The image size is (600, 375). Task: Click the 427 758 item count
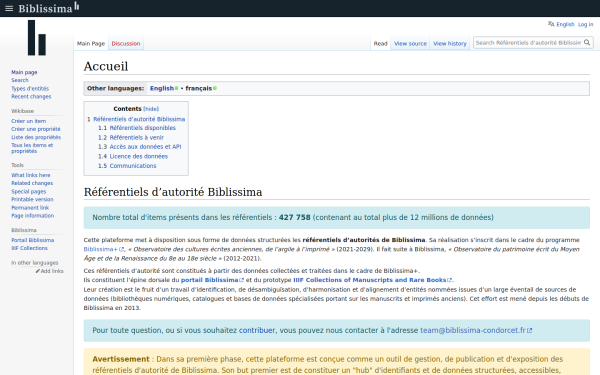[x=295, y=217]
